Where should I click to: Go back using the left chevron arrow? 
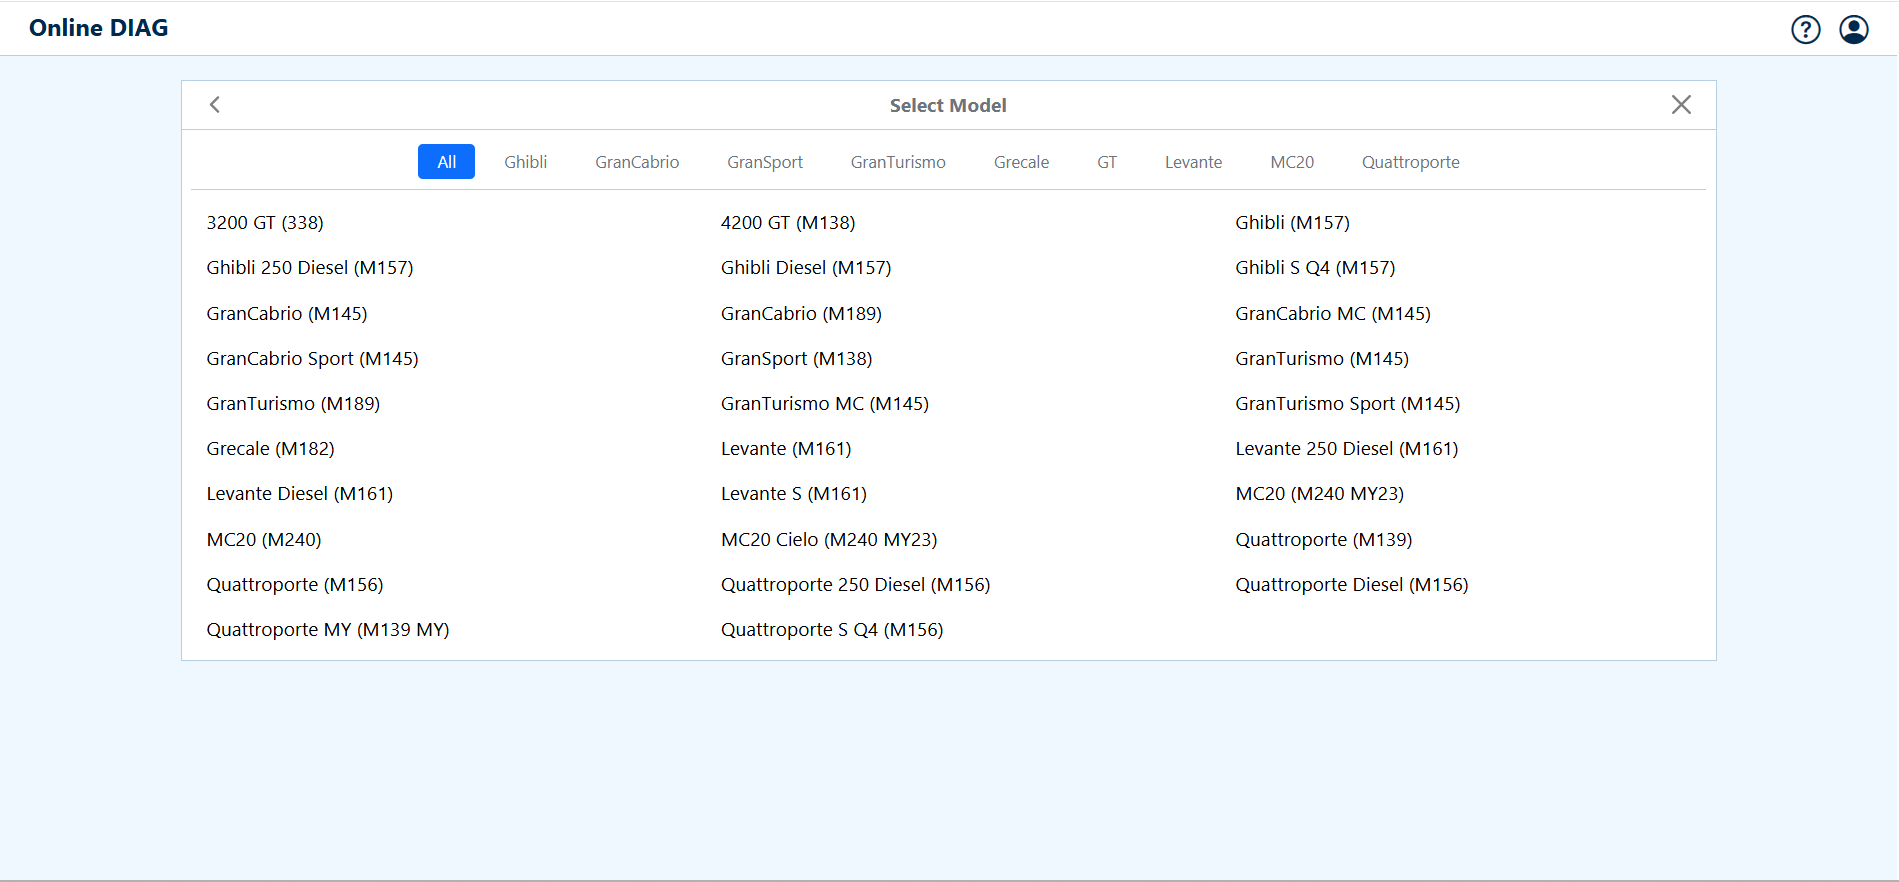pos(215,105)
